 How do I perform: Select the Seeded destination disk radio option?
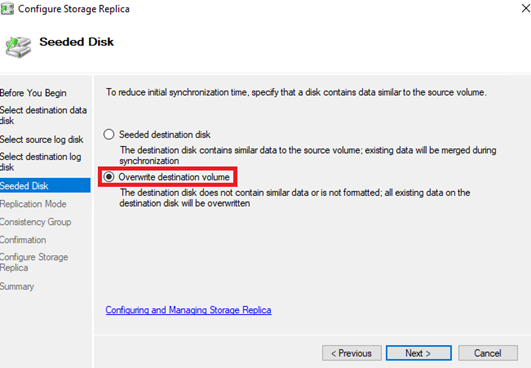[x=109, y=134]
